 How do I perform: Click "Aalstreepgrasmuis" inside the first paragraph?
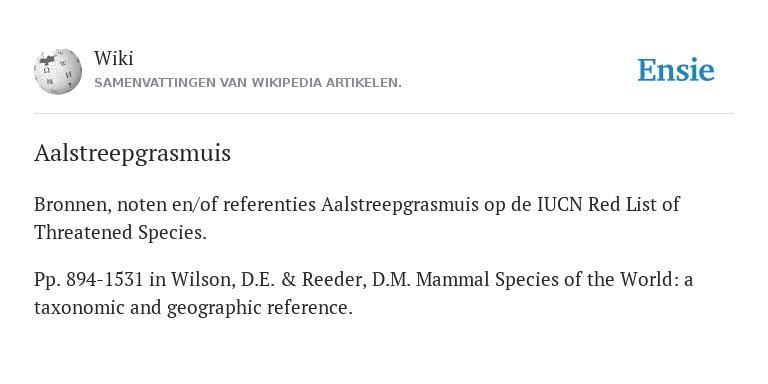coord(400,204)
